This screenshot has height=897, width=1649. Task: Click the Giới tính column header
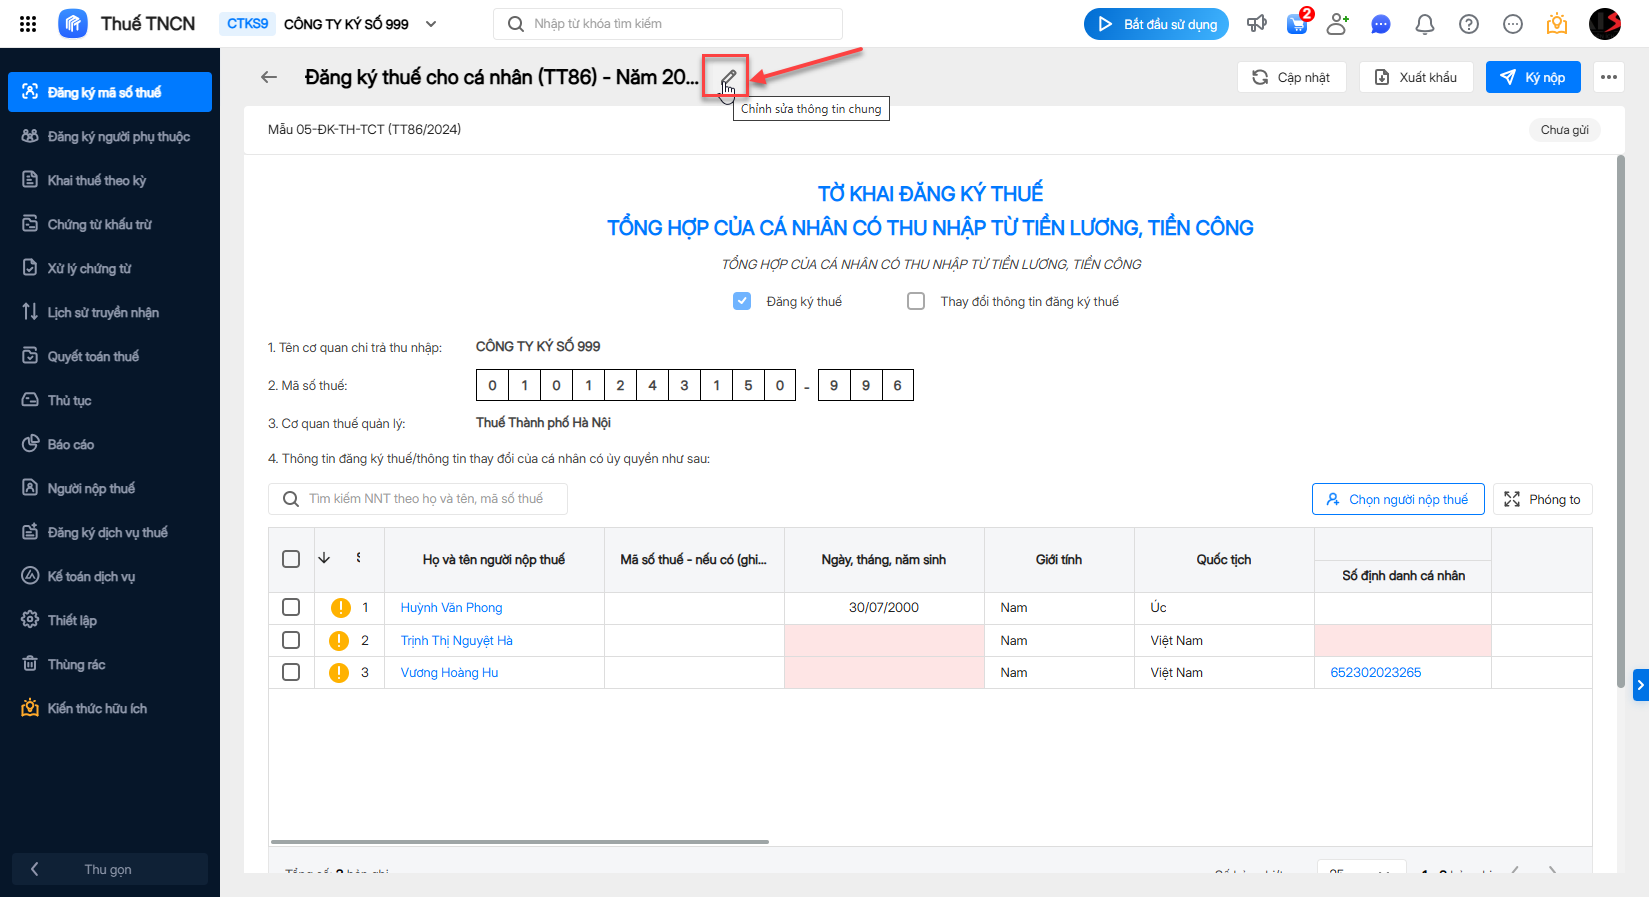point(1059,560)
